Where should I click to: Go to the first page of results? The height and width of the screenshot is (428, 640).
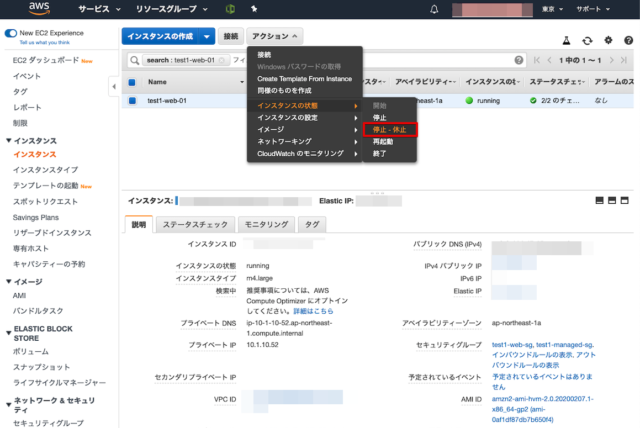coord(537,60)
